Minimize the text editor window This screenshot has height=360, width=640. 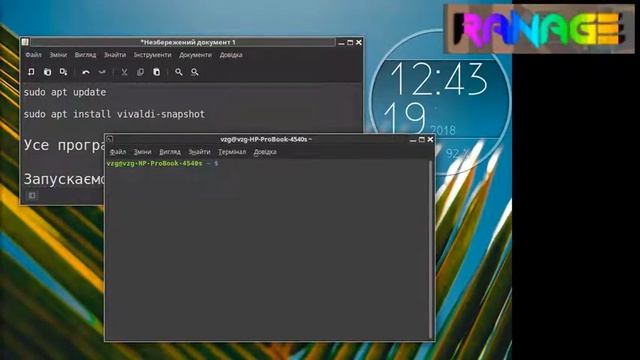pyautogui.click(x=342, y=42)
